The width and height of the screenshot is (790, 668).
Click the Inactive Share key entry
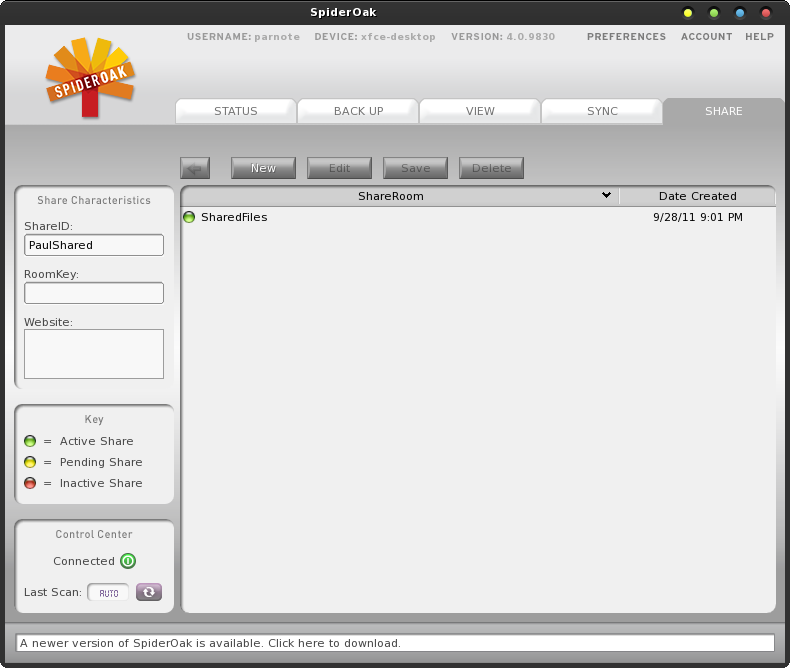tap(83, 483)
